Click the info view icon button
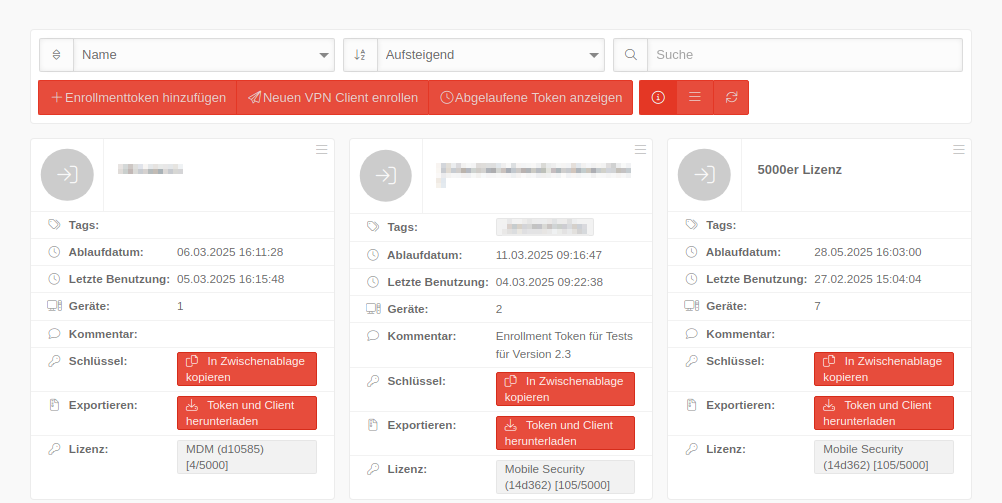Image resolution: width=1002 pixels, height=503 pixels. pyautogui.click(x=658, y=98)
